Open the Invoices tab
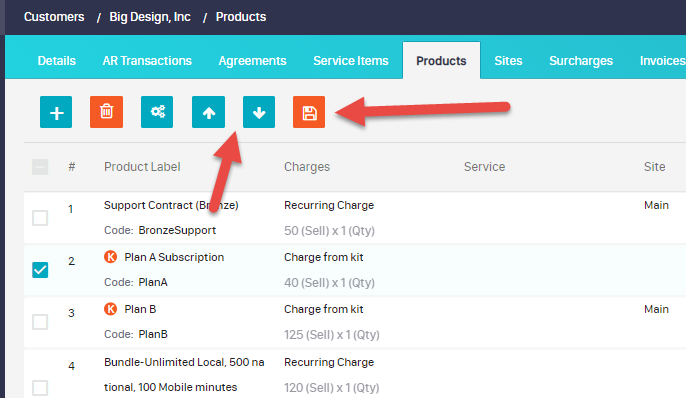The height and width of the screenshot is (398, 686). tap(662, 61)
